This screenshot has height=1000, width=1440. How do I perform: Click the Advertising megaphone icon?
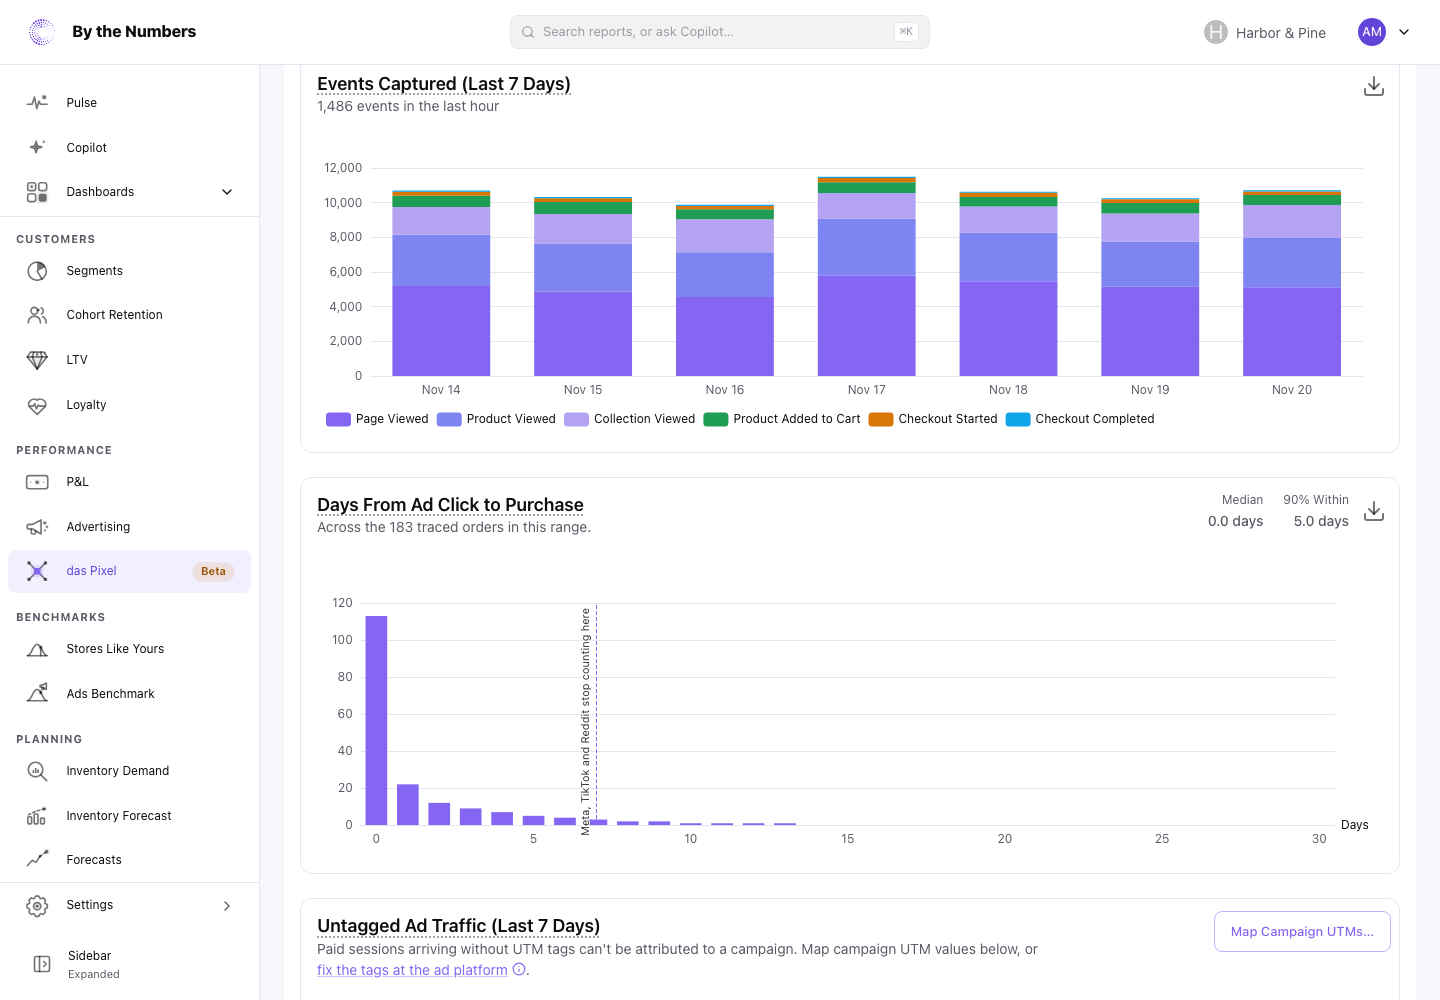(x=37, y=527)
